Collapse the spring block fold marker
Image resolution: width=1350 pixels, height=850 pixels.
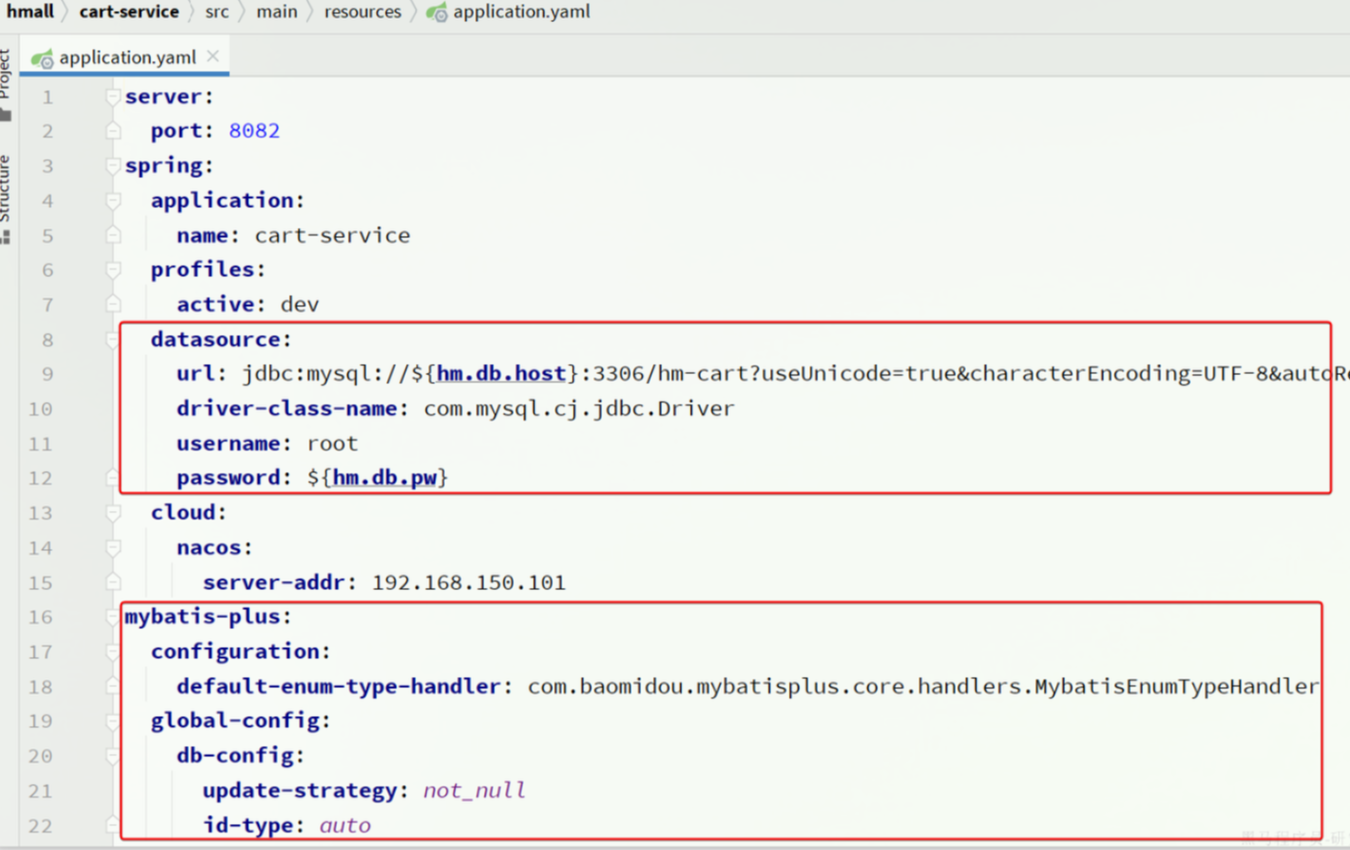pos(113,166)
